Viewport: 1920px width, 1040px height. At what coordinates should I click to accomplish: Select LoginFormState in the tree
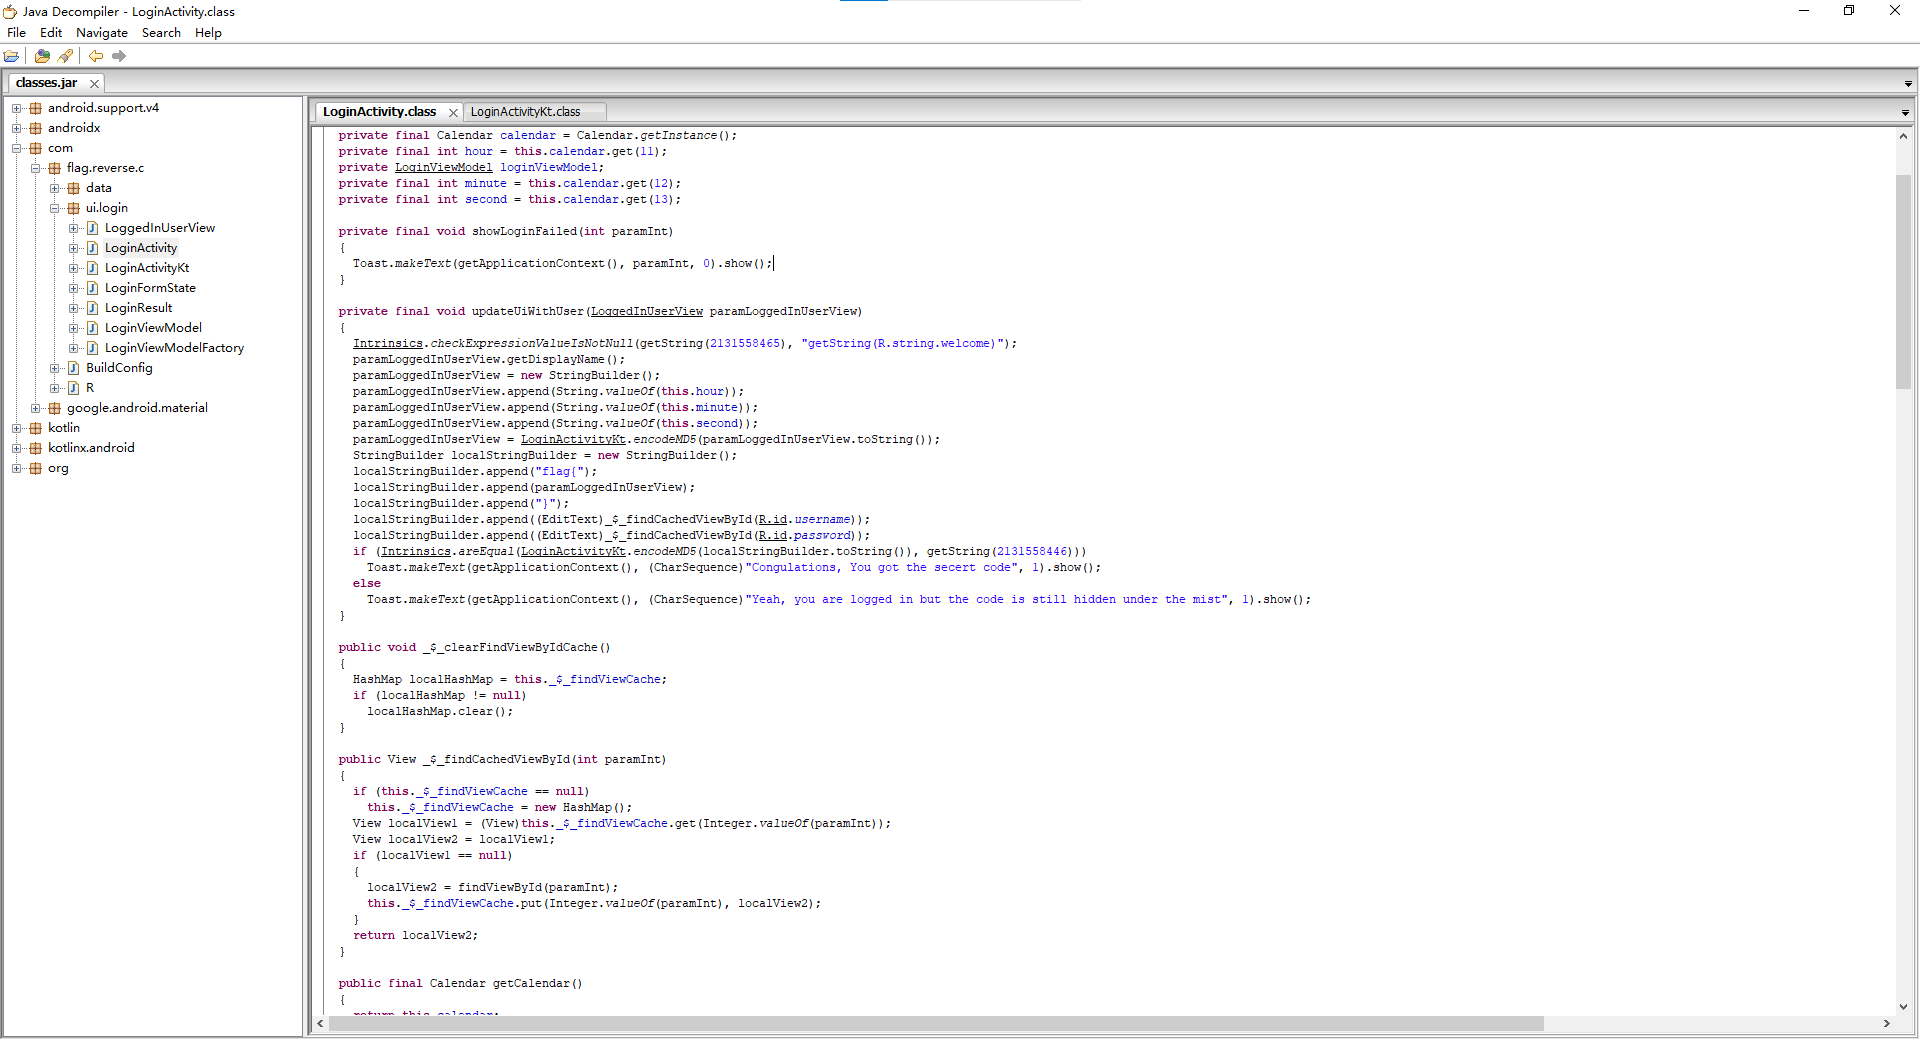pyautogui.click(x=150, y=288)
